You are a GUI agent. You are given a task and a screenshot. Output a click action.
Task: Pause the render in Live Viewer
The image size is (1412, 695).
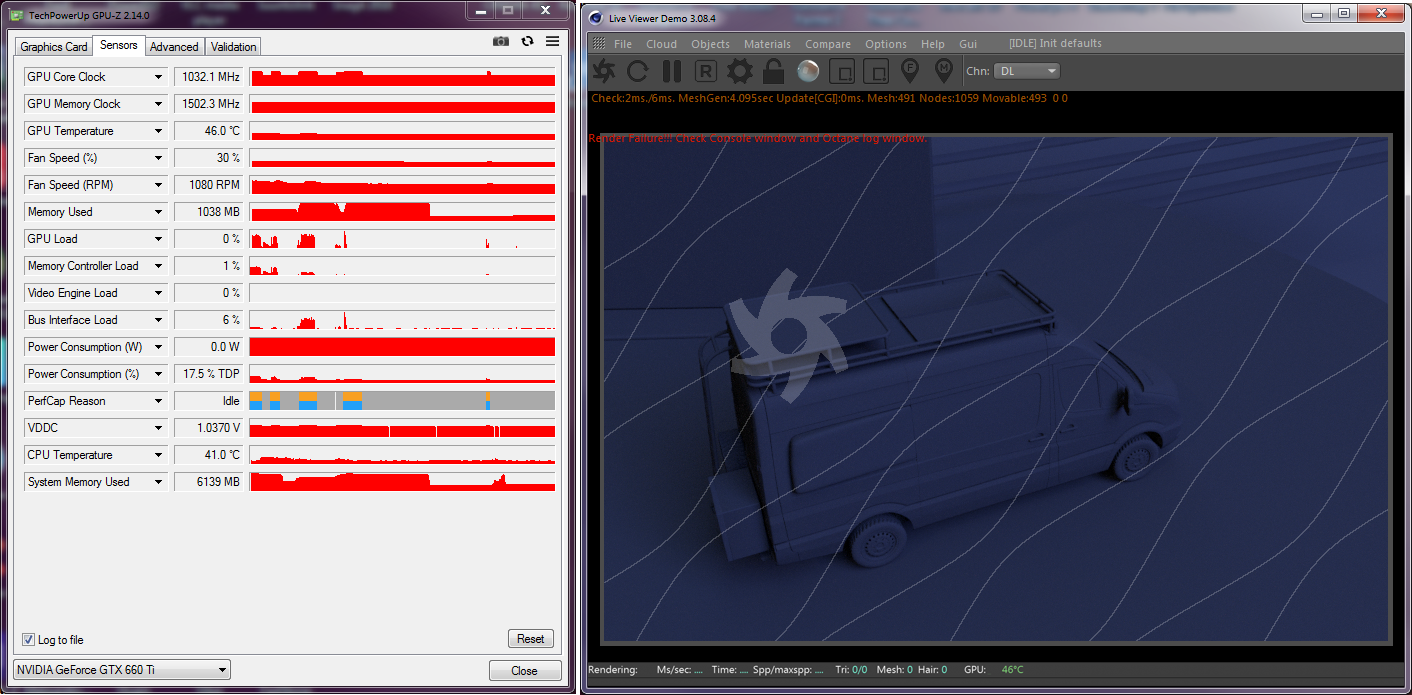coord(672,71)
